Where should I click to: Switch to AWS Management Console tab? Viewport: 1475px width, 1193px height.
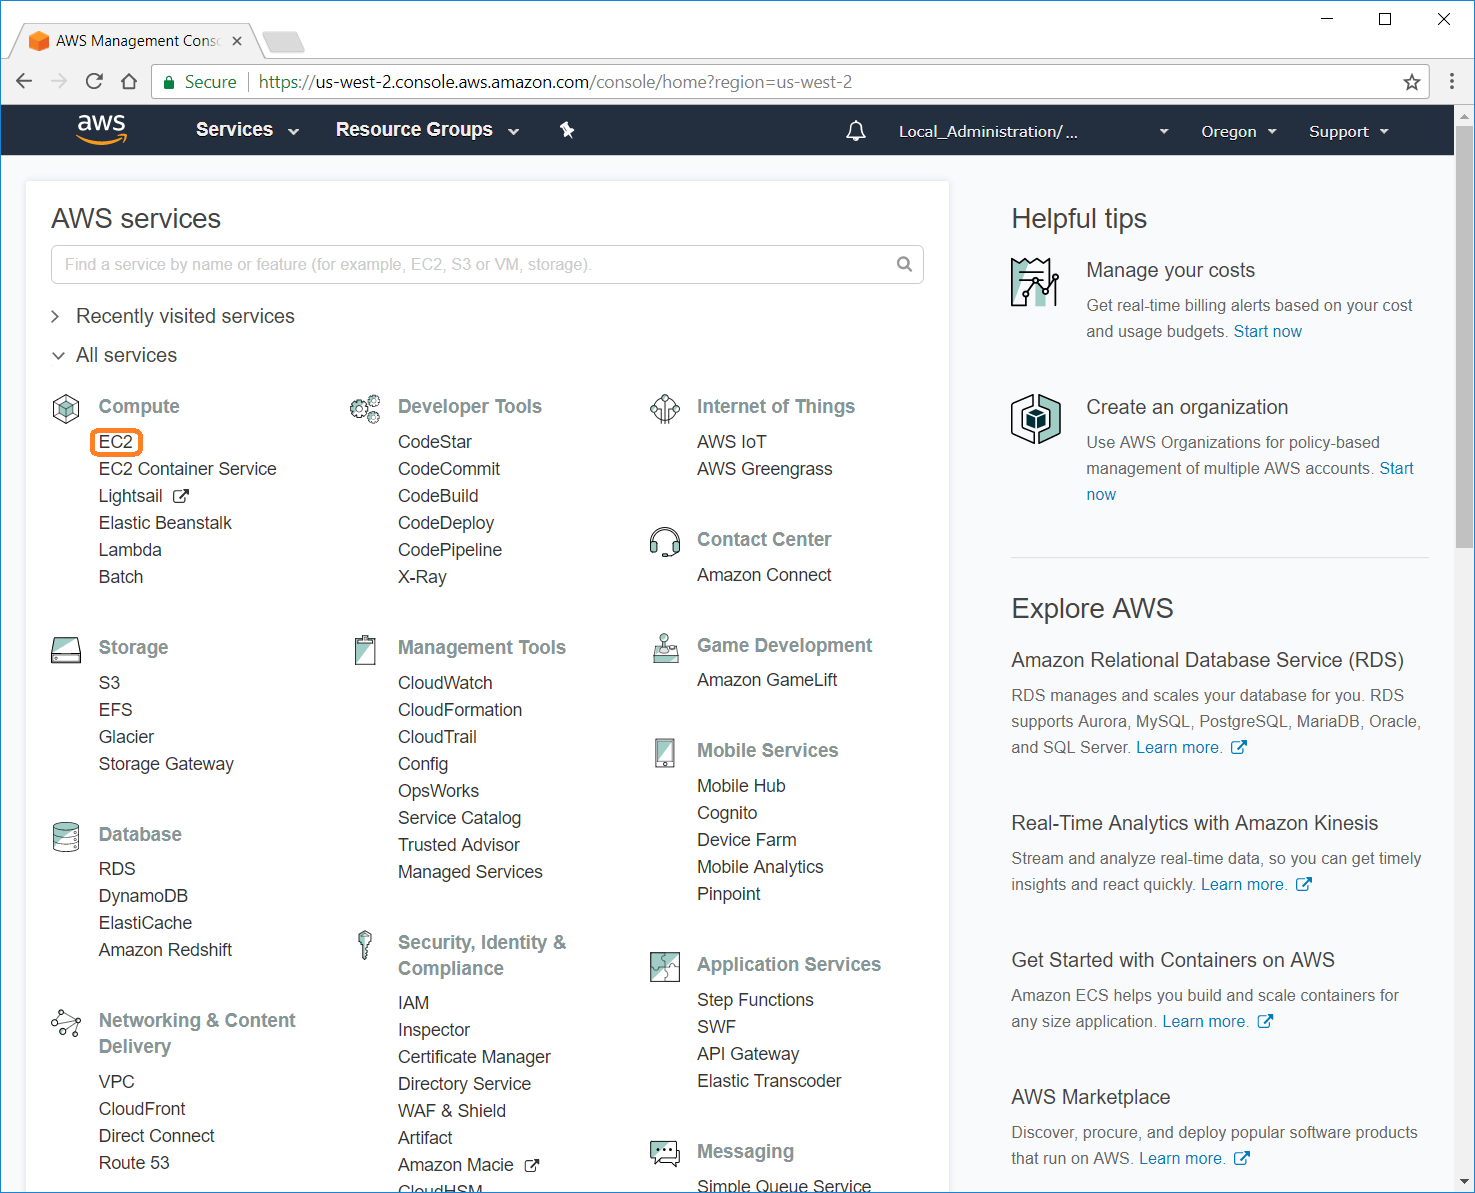(135, 41)
